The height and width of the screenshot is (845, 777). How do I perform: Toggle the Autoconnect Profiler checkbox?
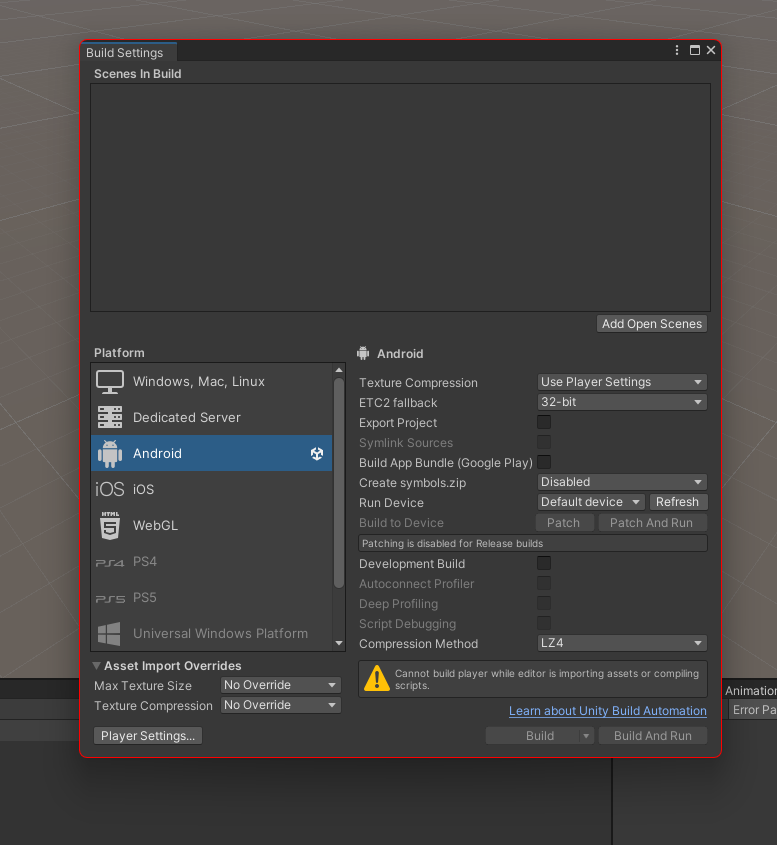(544, 583)
